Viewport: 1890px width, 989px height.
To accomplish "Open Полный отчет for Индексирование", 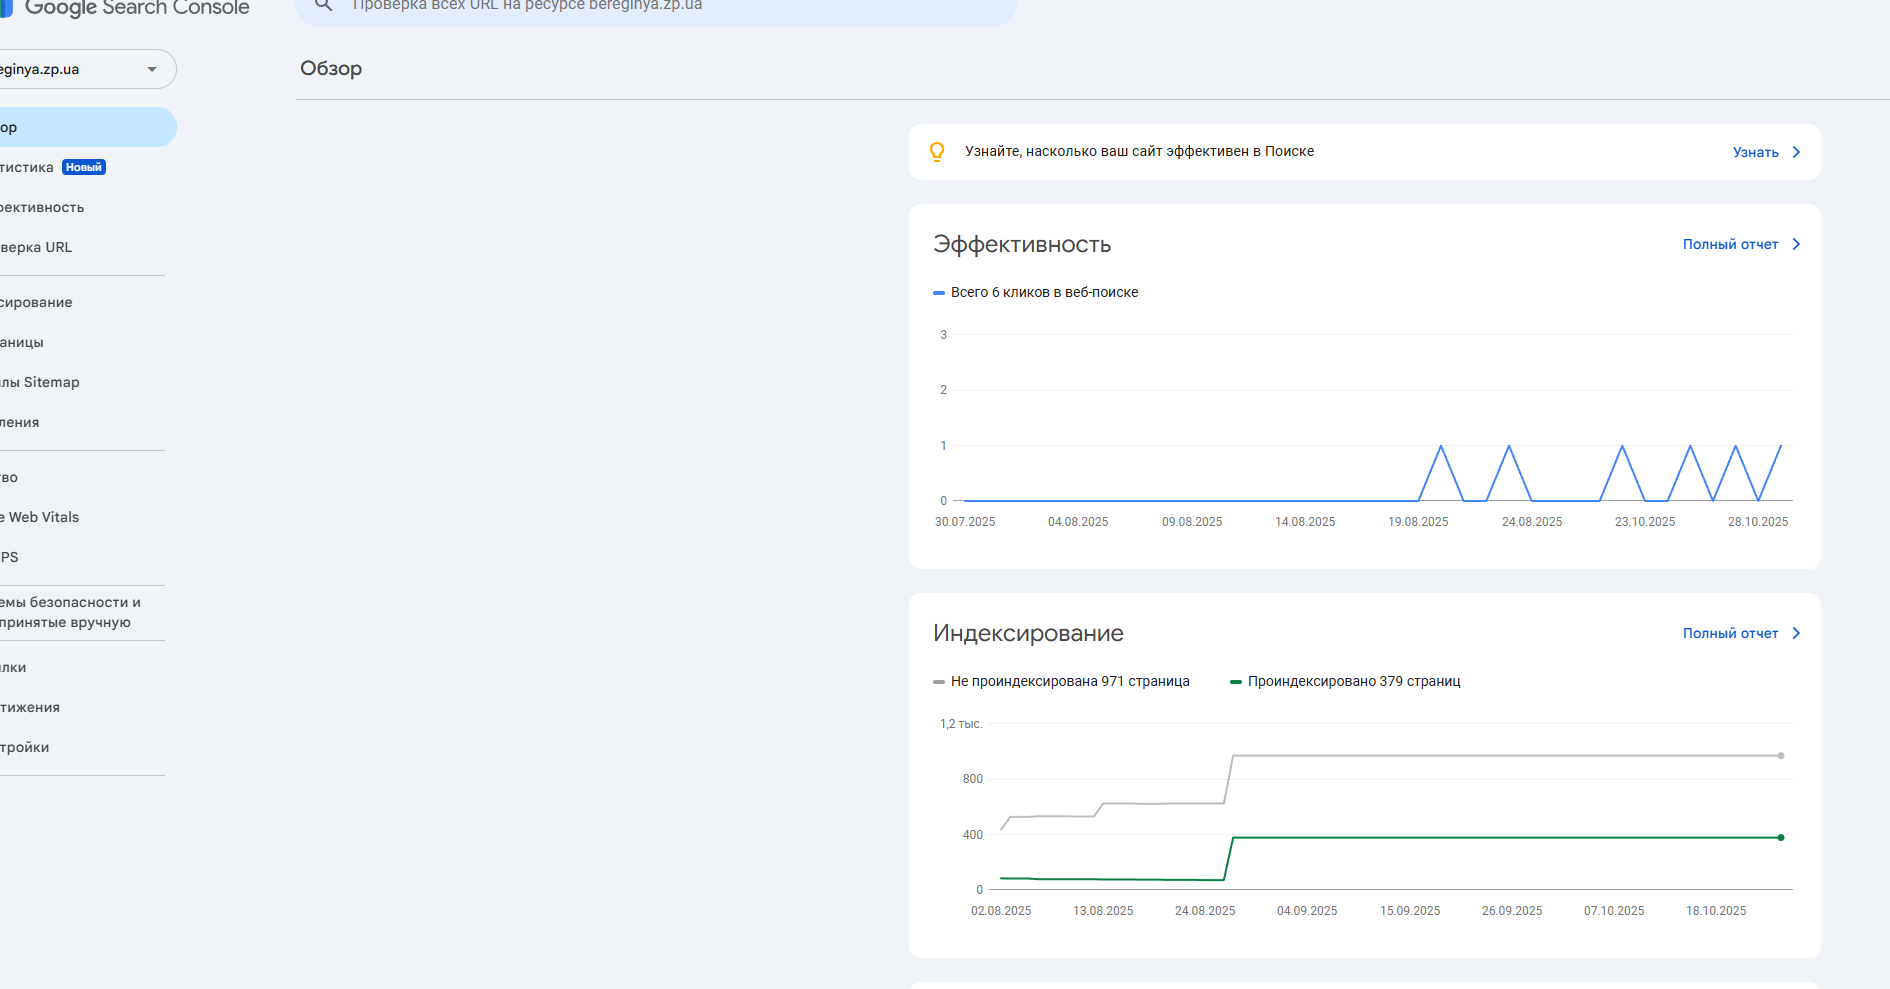I will click(x=1730, y=633).
